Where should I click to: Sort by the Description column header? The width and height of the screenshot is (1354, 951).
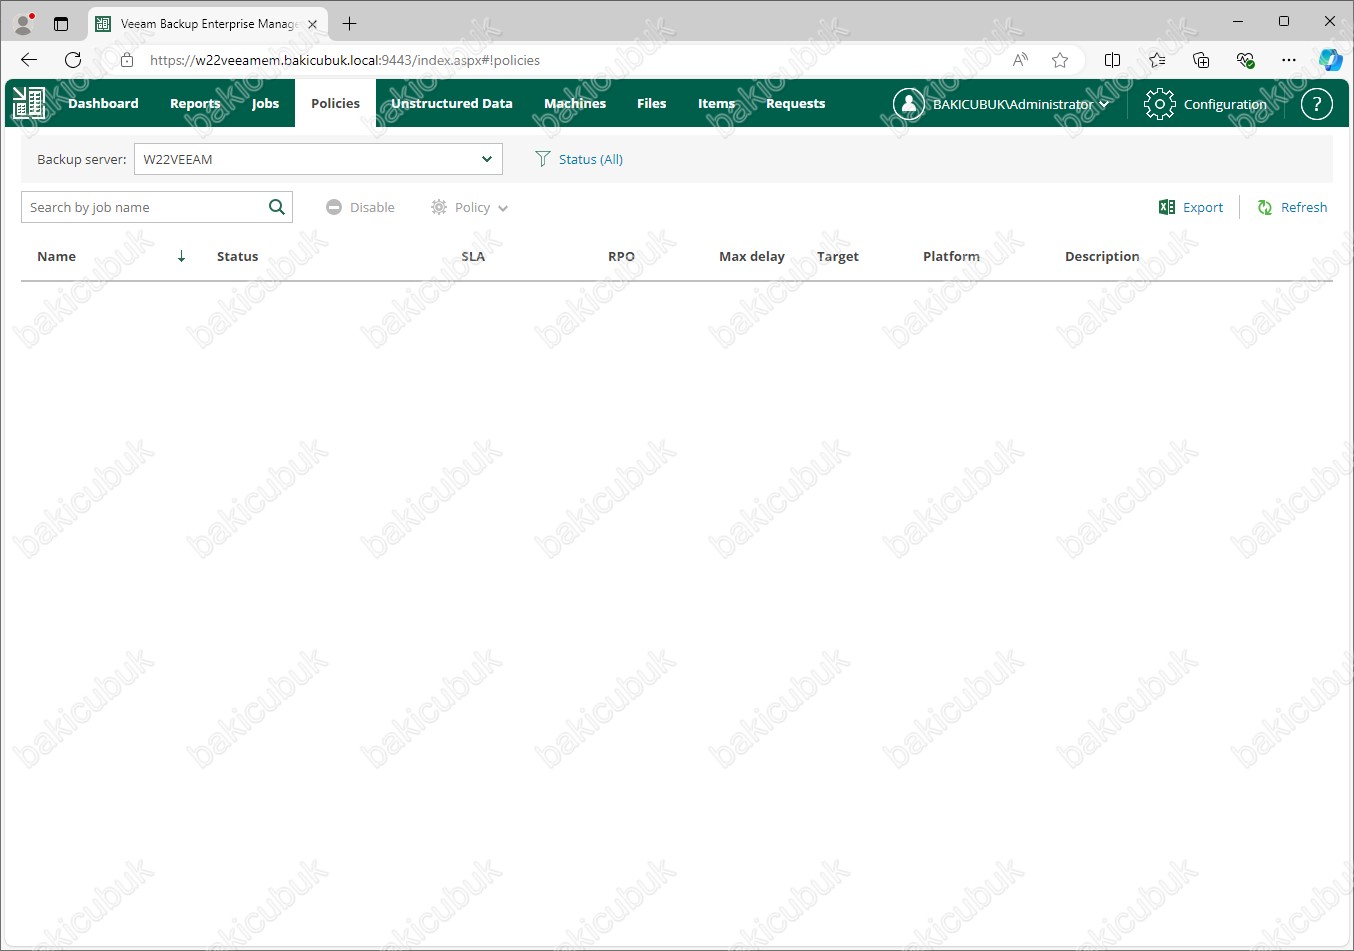(1102, 256)
